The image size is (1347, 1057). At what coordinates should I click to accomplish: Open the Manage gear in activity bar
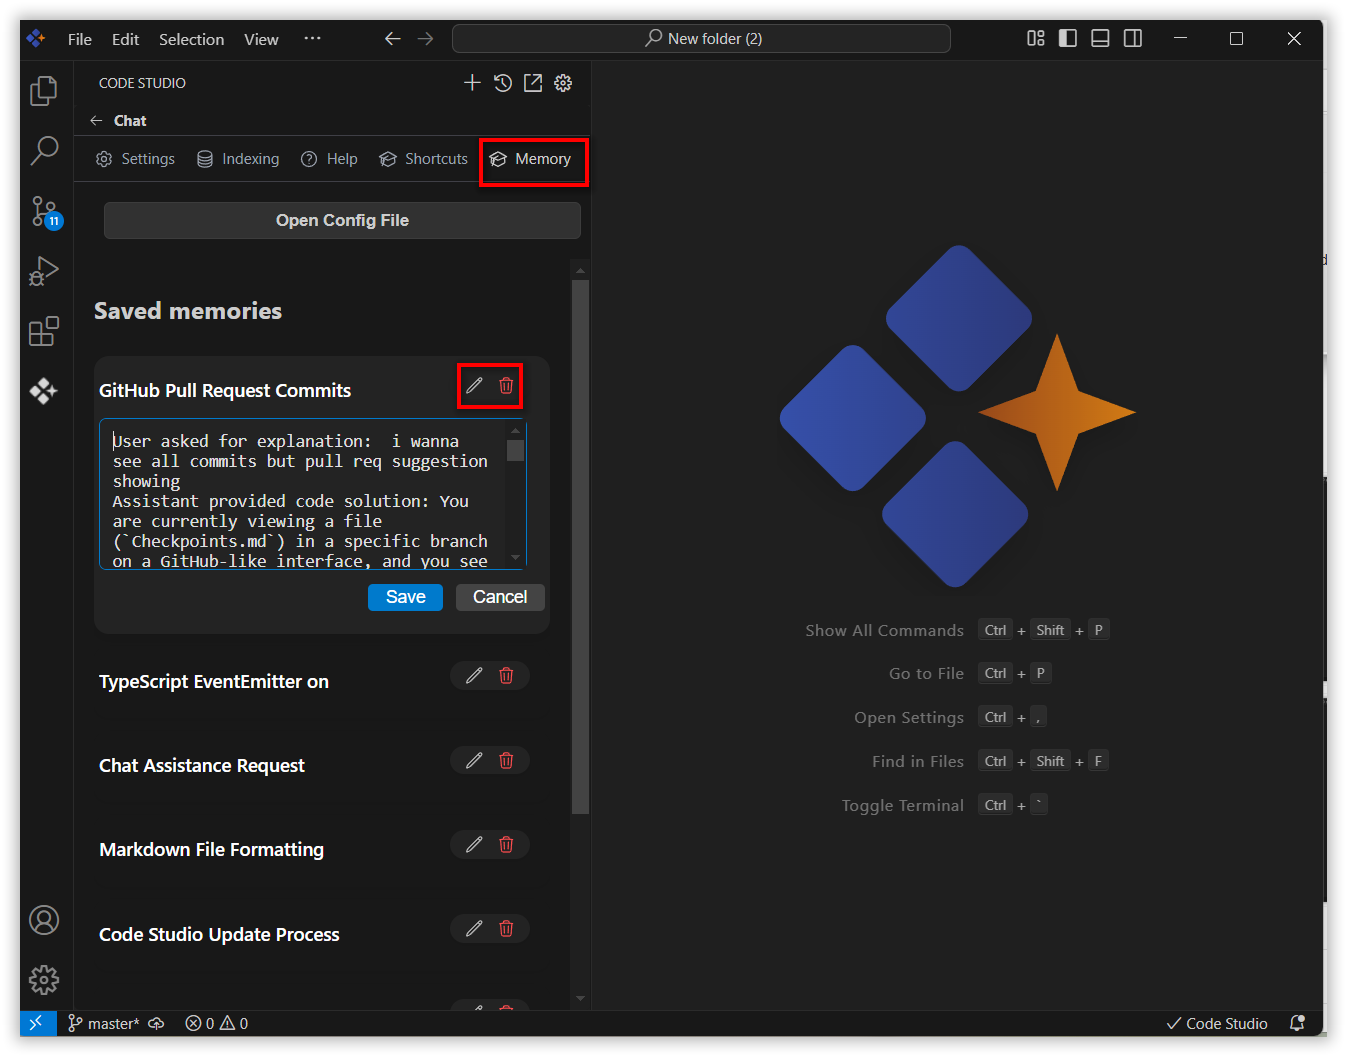(44, 980)
